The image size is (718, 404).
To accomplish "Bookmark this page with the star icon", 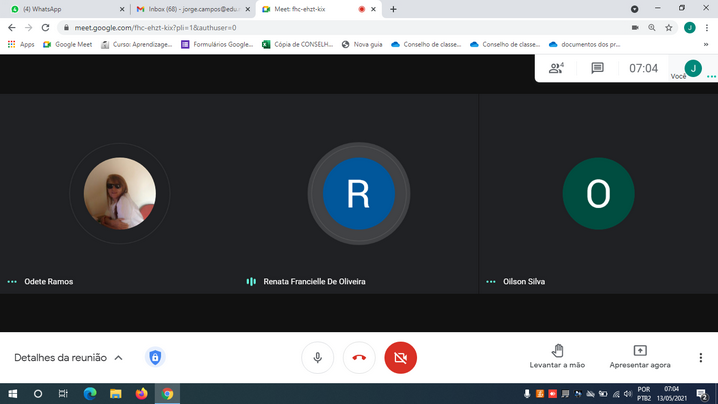I will 669,27.
